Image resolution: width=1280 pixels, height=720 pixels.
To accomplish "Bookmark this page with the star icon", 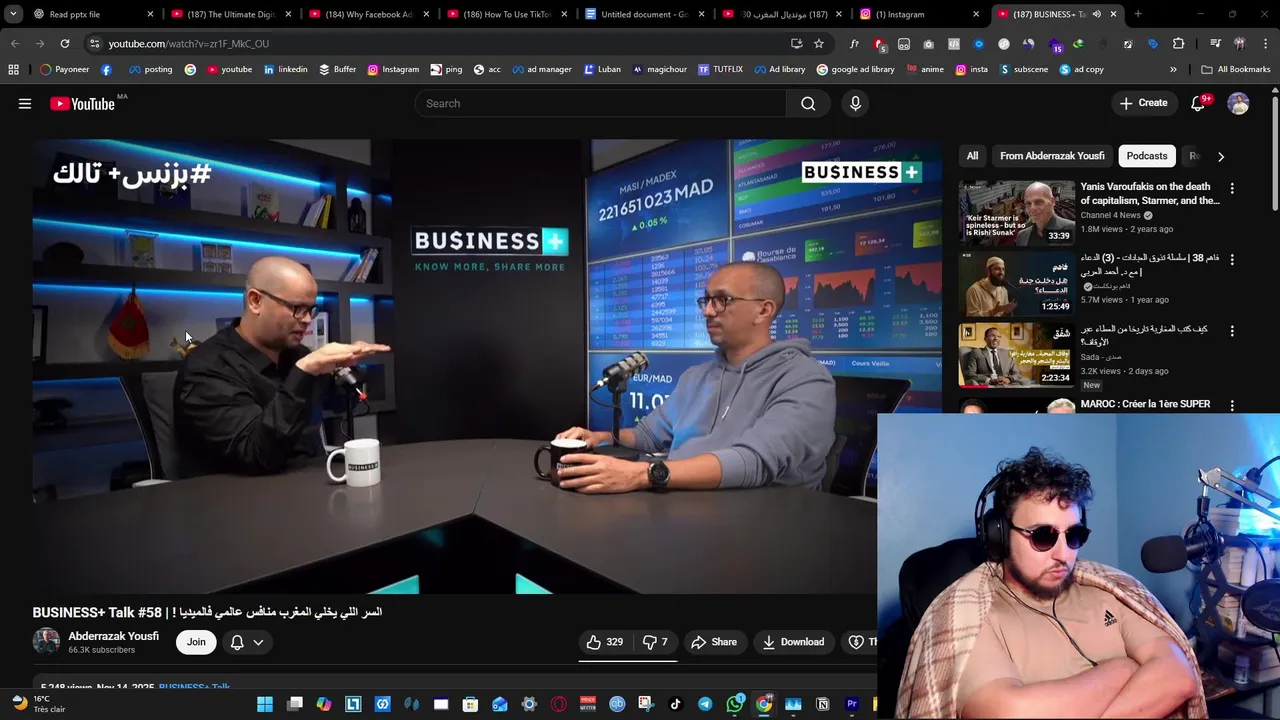I will click(819, 44).
